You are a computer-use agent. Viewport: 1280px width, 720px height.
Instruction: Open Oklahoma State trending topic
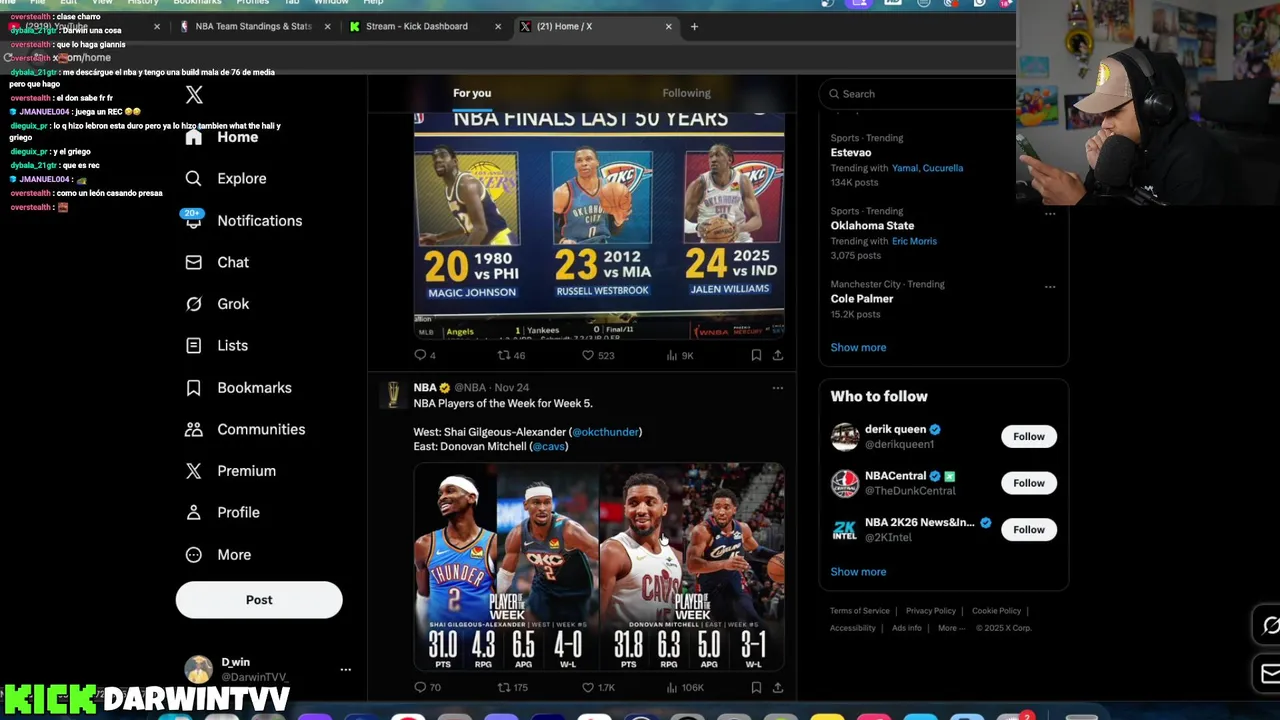click(x=872, y=225)
